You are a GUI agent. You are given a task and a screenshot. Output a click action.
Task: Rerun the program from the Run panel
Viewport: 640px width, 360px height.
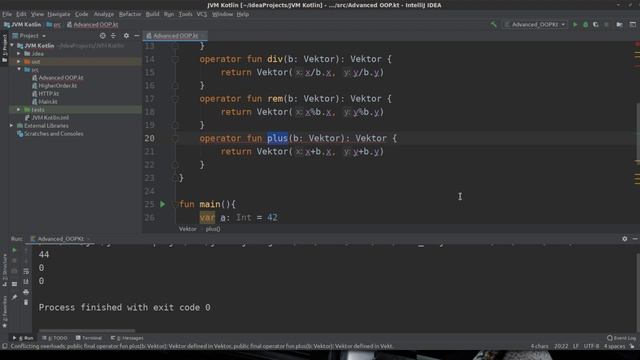click(x=14, y=250)
